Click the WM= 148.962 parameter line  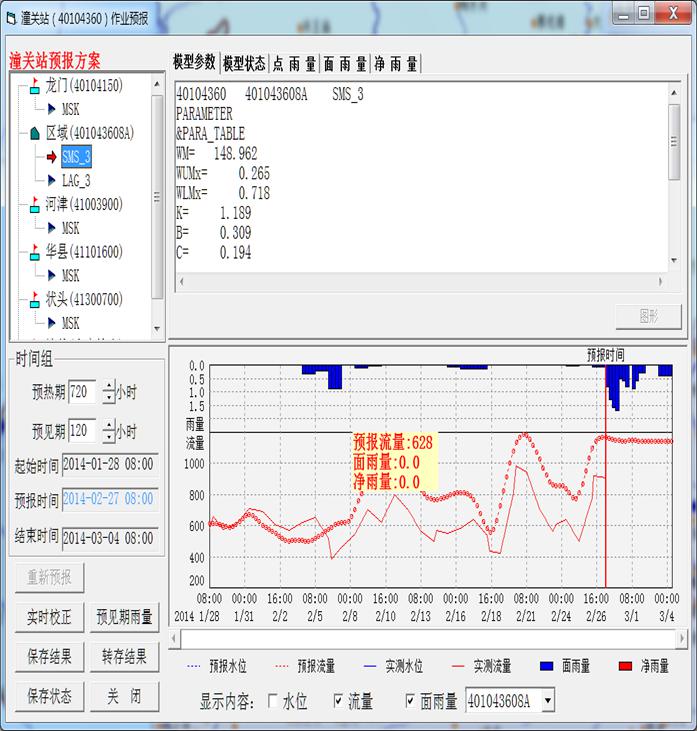(x=217, y=153)
